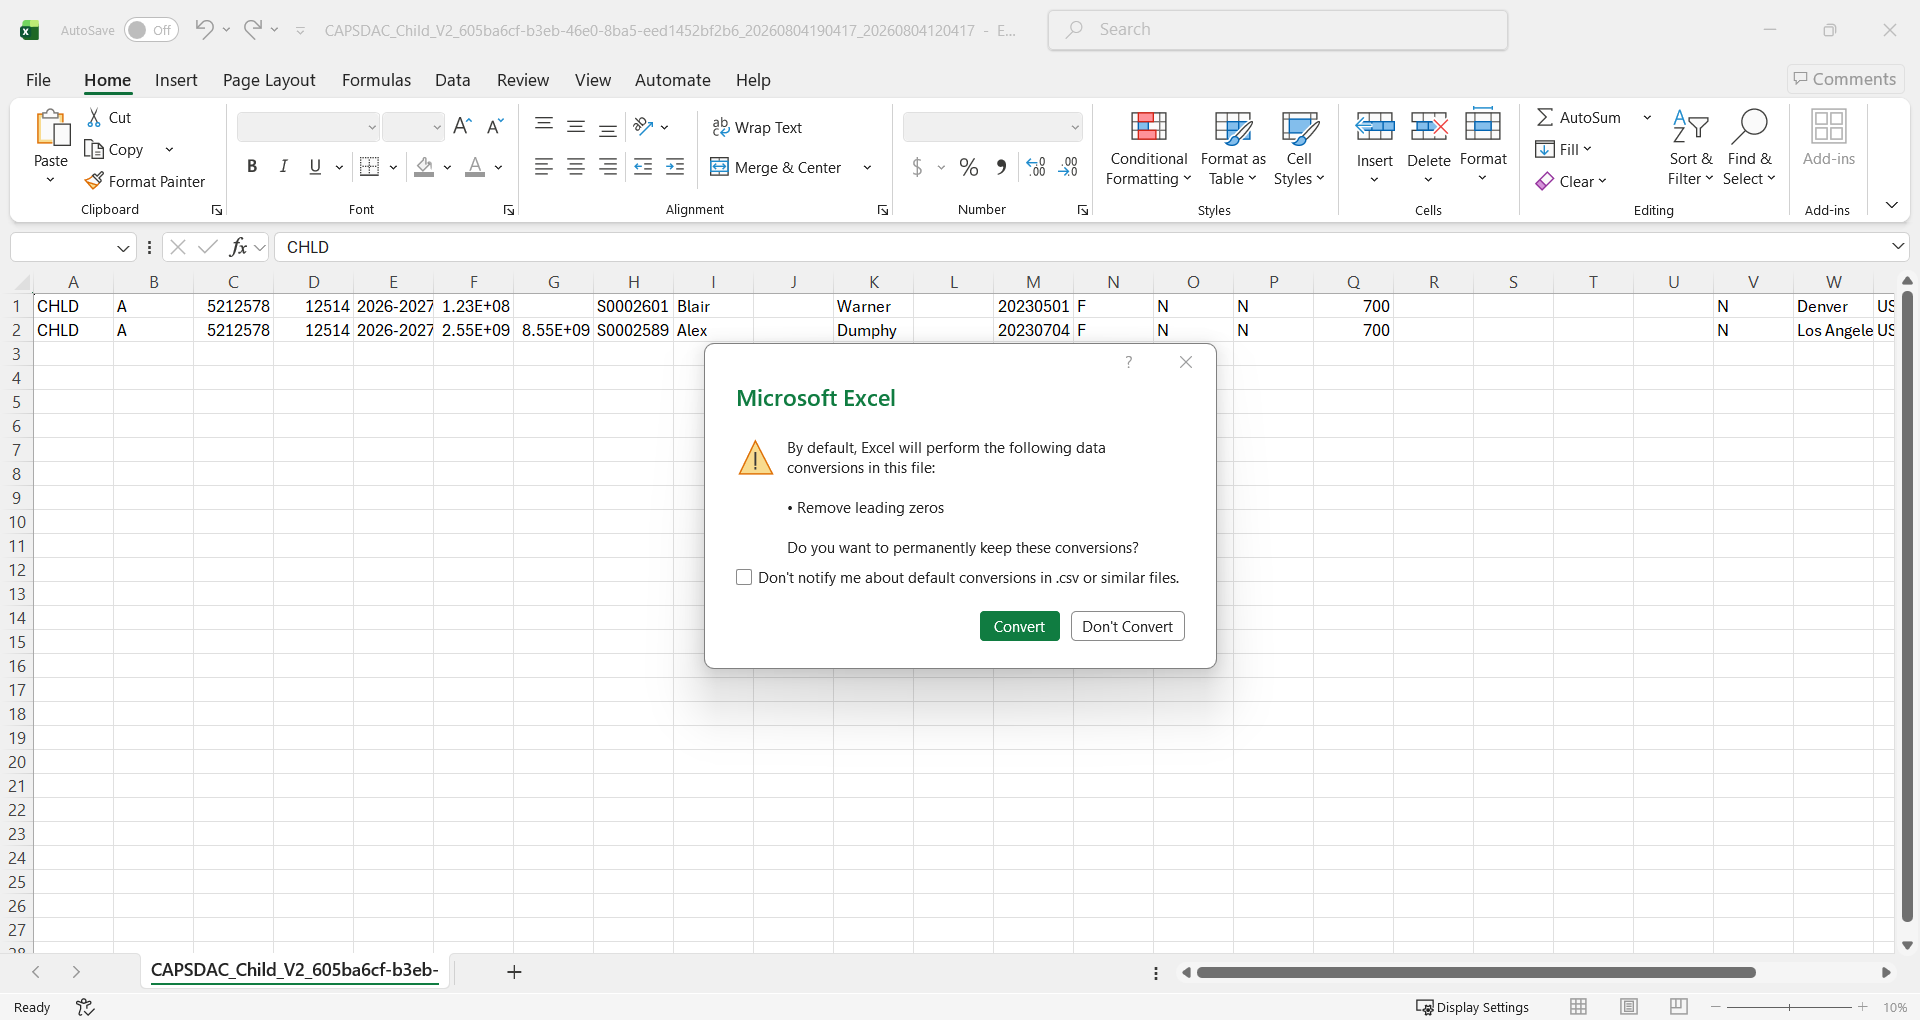Click the zoom slider
This screenshot has height=1020, width=1920.
pos(1789,1007)
